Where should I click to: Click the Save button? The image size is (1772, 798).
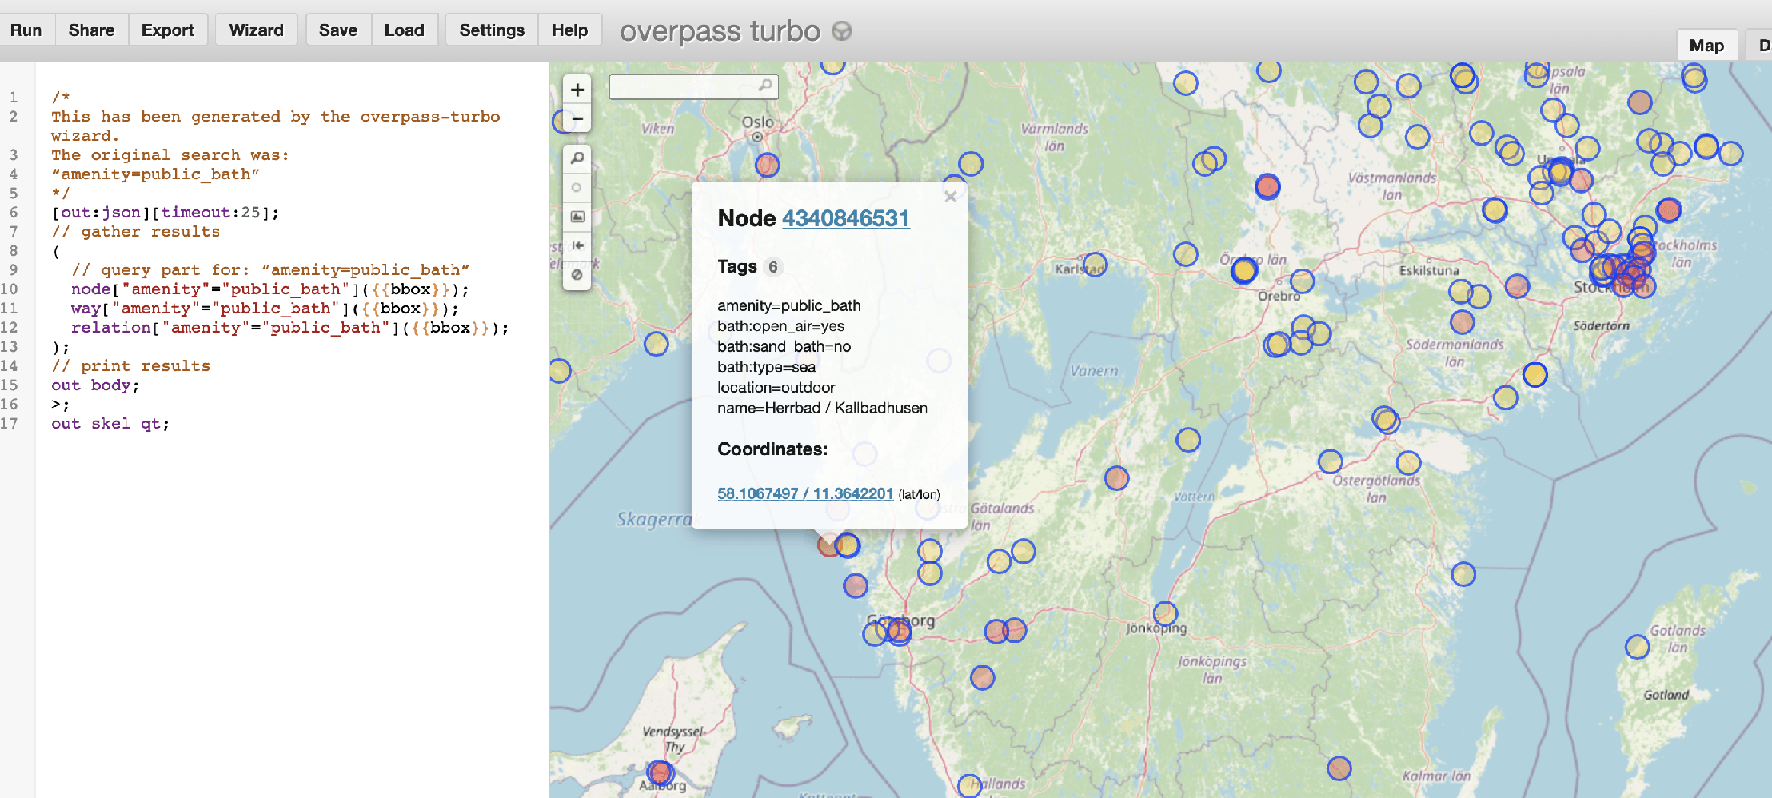(338, 30)
